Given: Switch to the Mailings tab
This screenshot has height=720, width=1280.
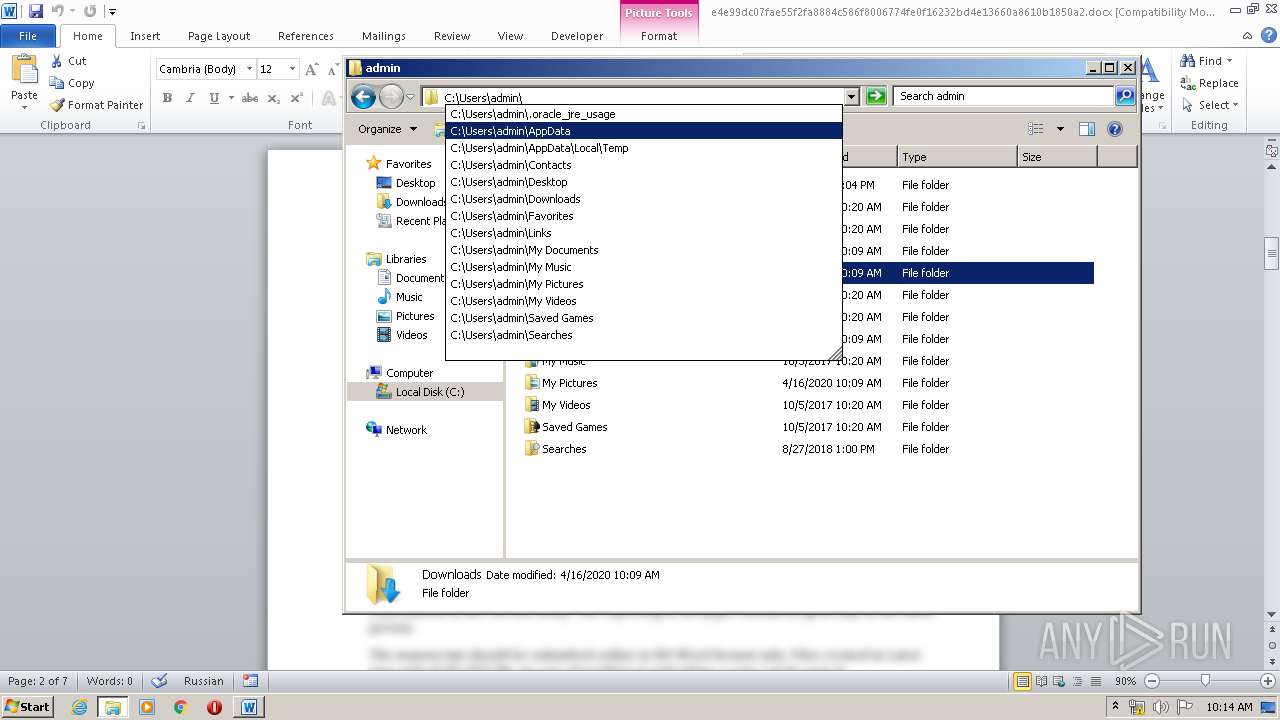Looking at the screenshot, I should [384, 36].
